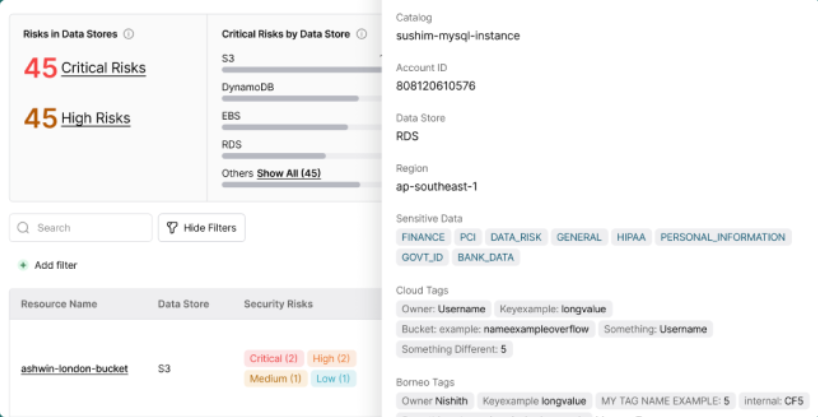Click the FINANCE sensitive data tag
Viewport: 818px width, 417px height.
pos(423,238)
